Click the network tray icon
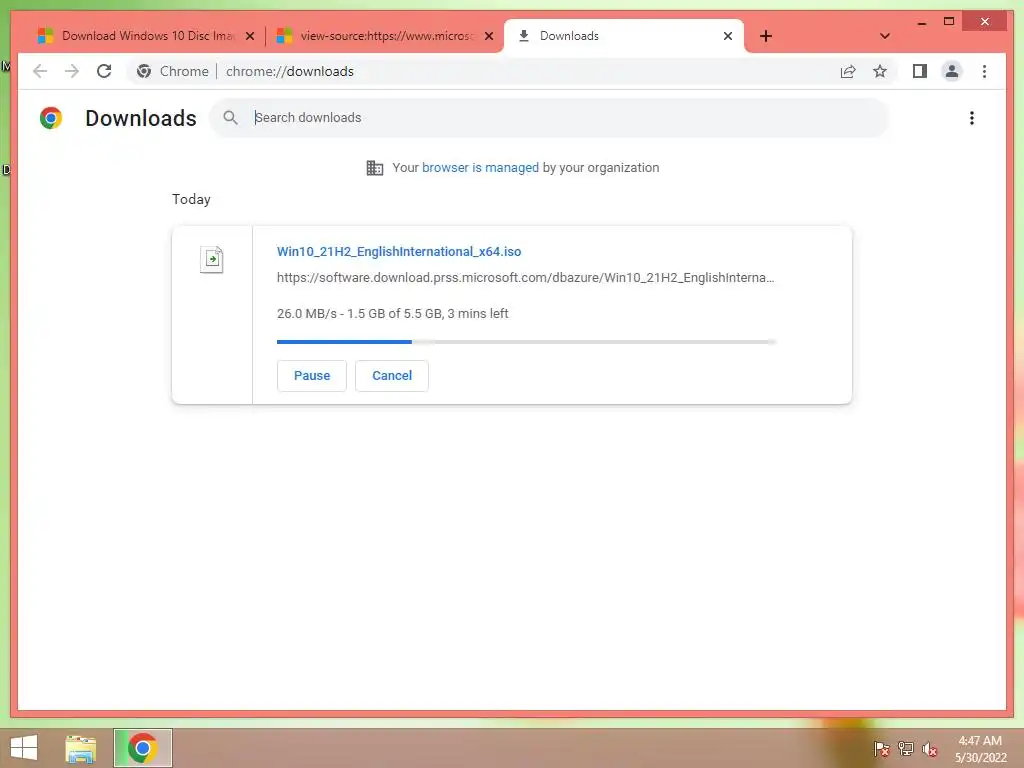The width and height of the screenshot is (1024, 768). click(x=905, y=748)
